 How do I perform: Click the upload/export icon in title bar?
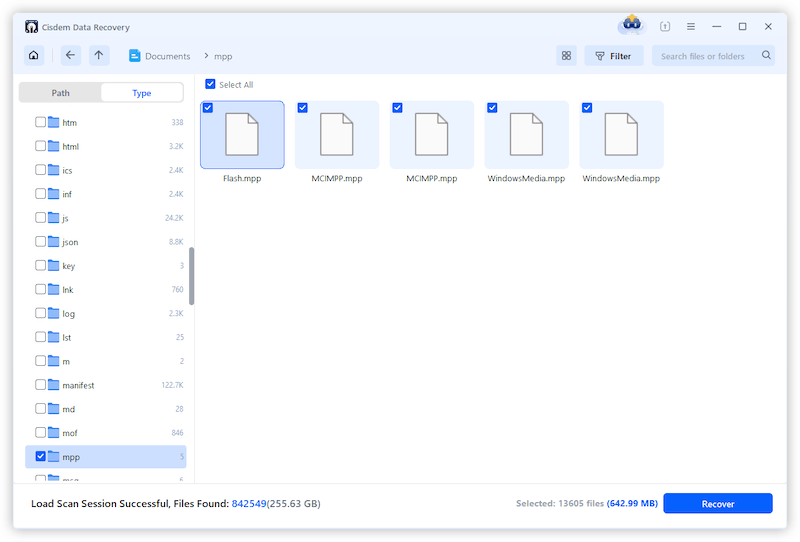point(665,26)
